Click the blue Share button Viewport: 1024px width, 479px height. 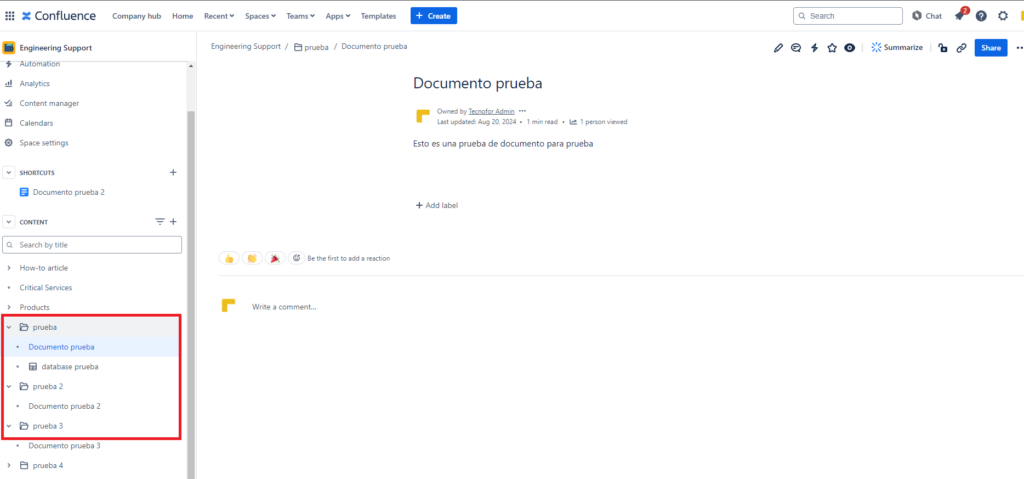(990, 47)
